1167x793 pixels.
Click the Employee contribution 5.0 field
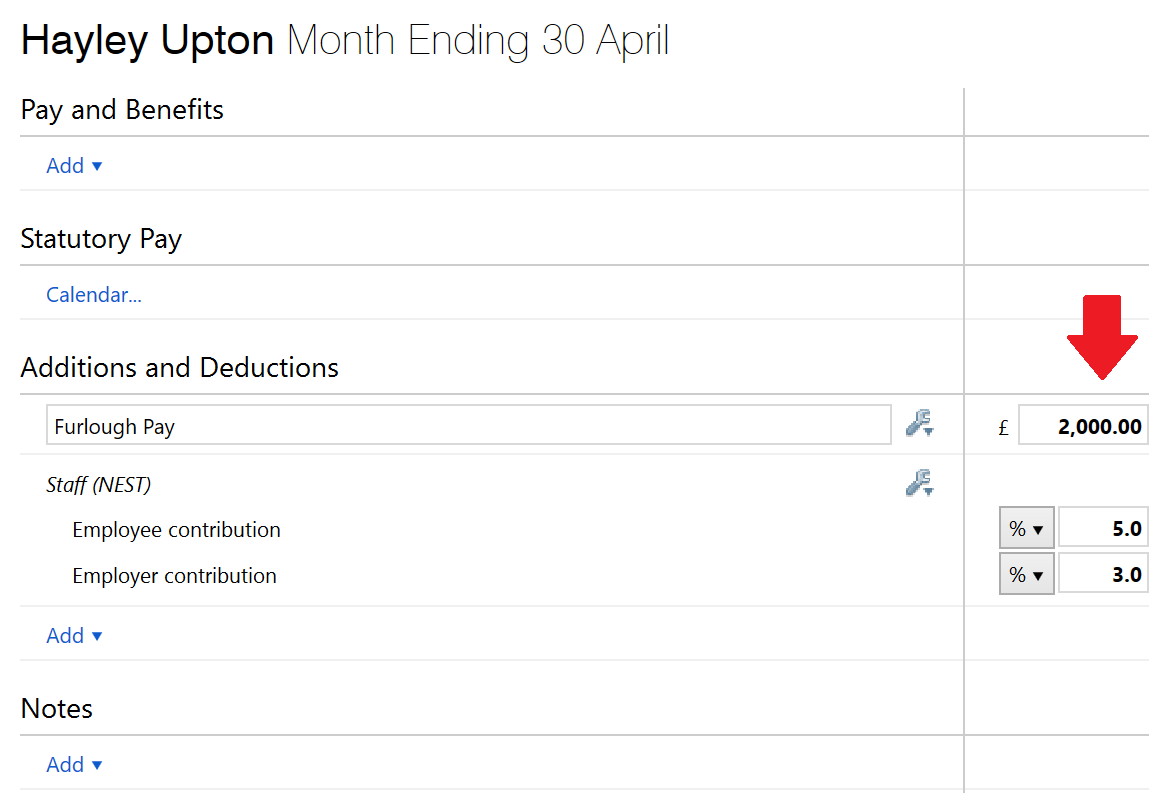tap(1103, 528)
